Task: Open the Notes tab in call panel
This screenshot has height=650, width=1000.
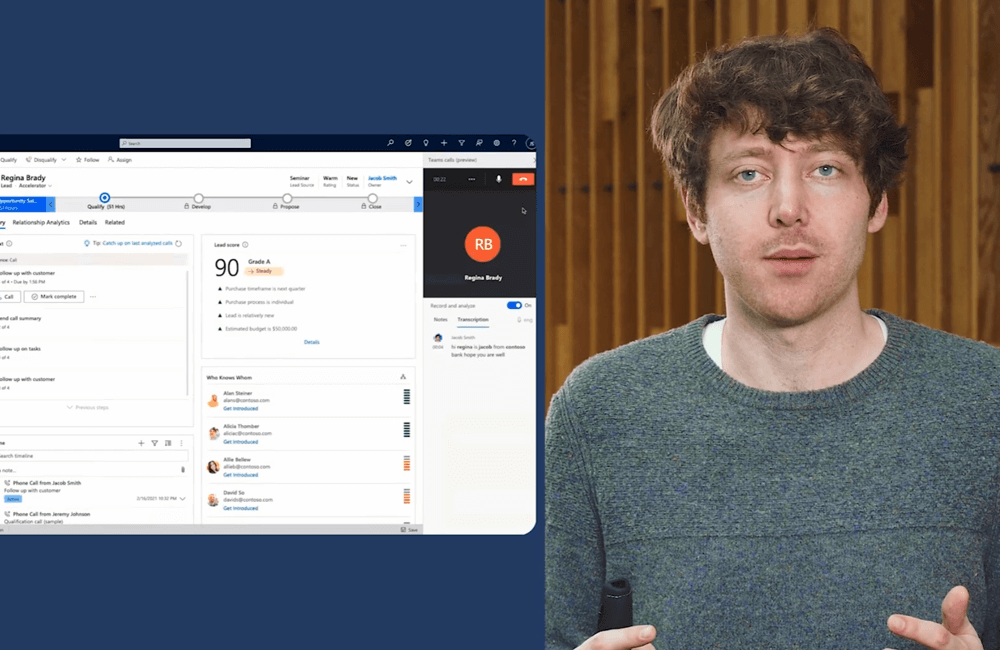Action: (x=440, y=320)
